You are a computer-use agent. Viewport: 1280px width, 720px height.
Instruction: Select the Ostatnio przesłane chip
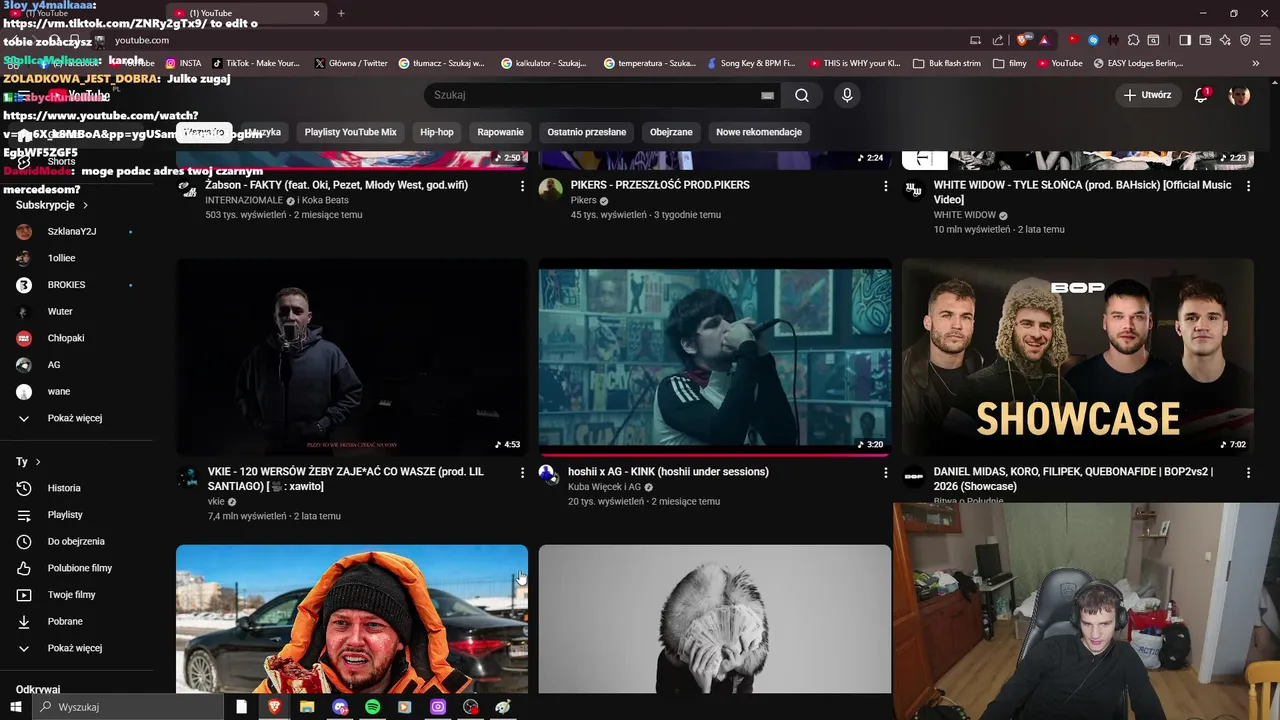[x=587, y=132]
